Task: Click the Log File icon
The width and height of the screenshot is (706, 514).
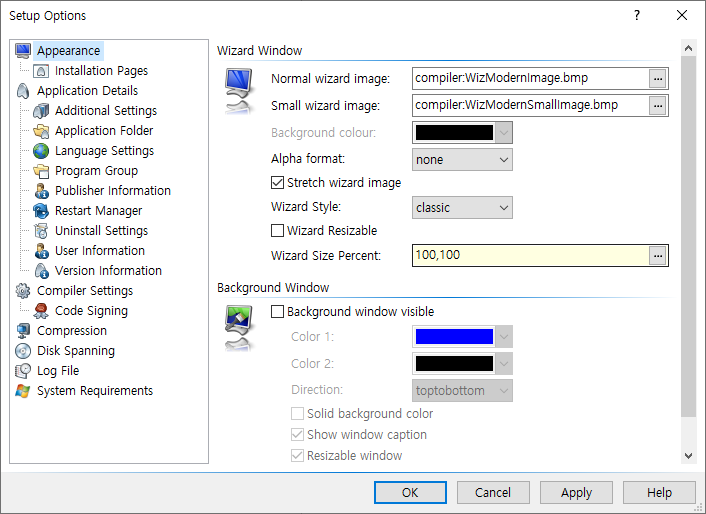Action: [x=23, y=370]
